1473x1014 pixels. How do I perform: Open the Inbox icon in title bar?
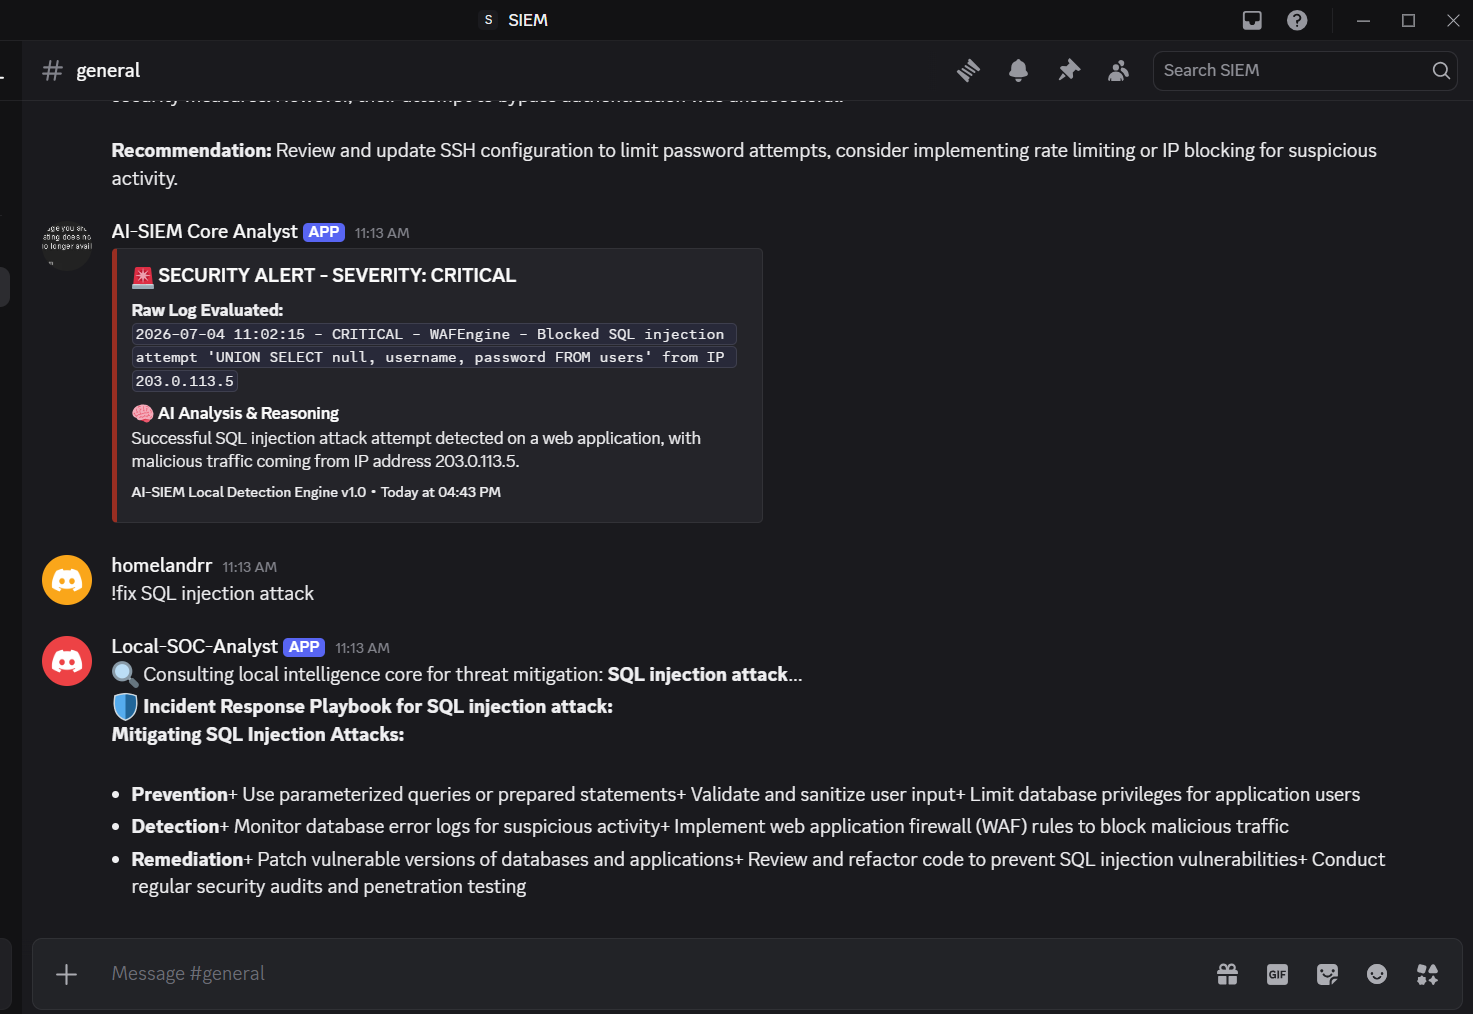(x=1252, y=20)
